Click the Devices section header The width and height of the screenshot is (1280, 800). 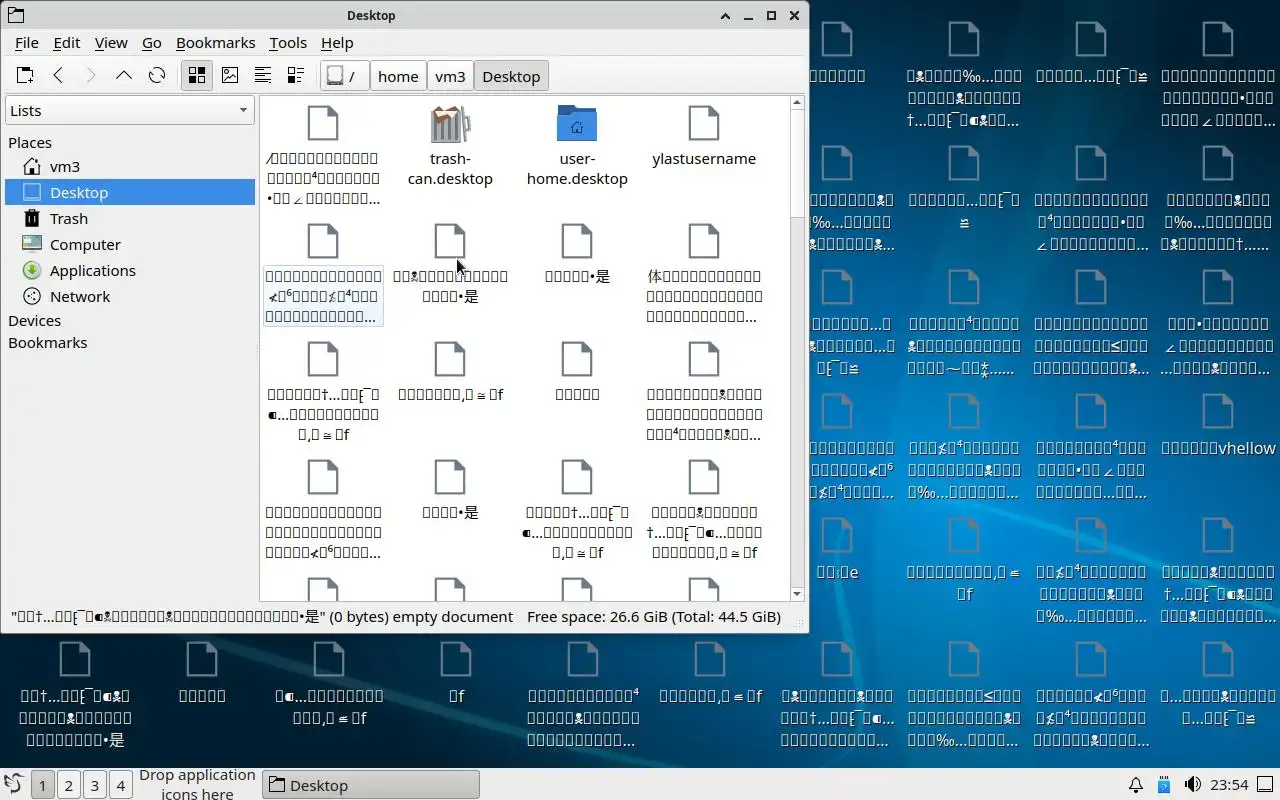click(x=35, y=321)
